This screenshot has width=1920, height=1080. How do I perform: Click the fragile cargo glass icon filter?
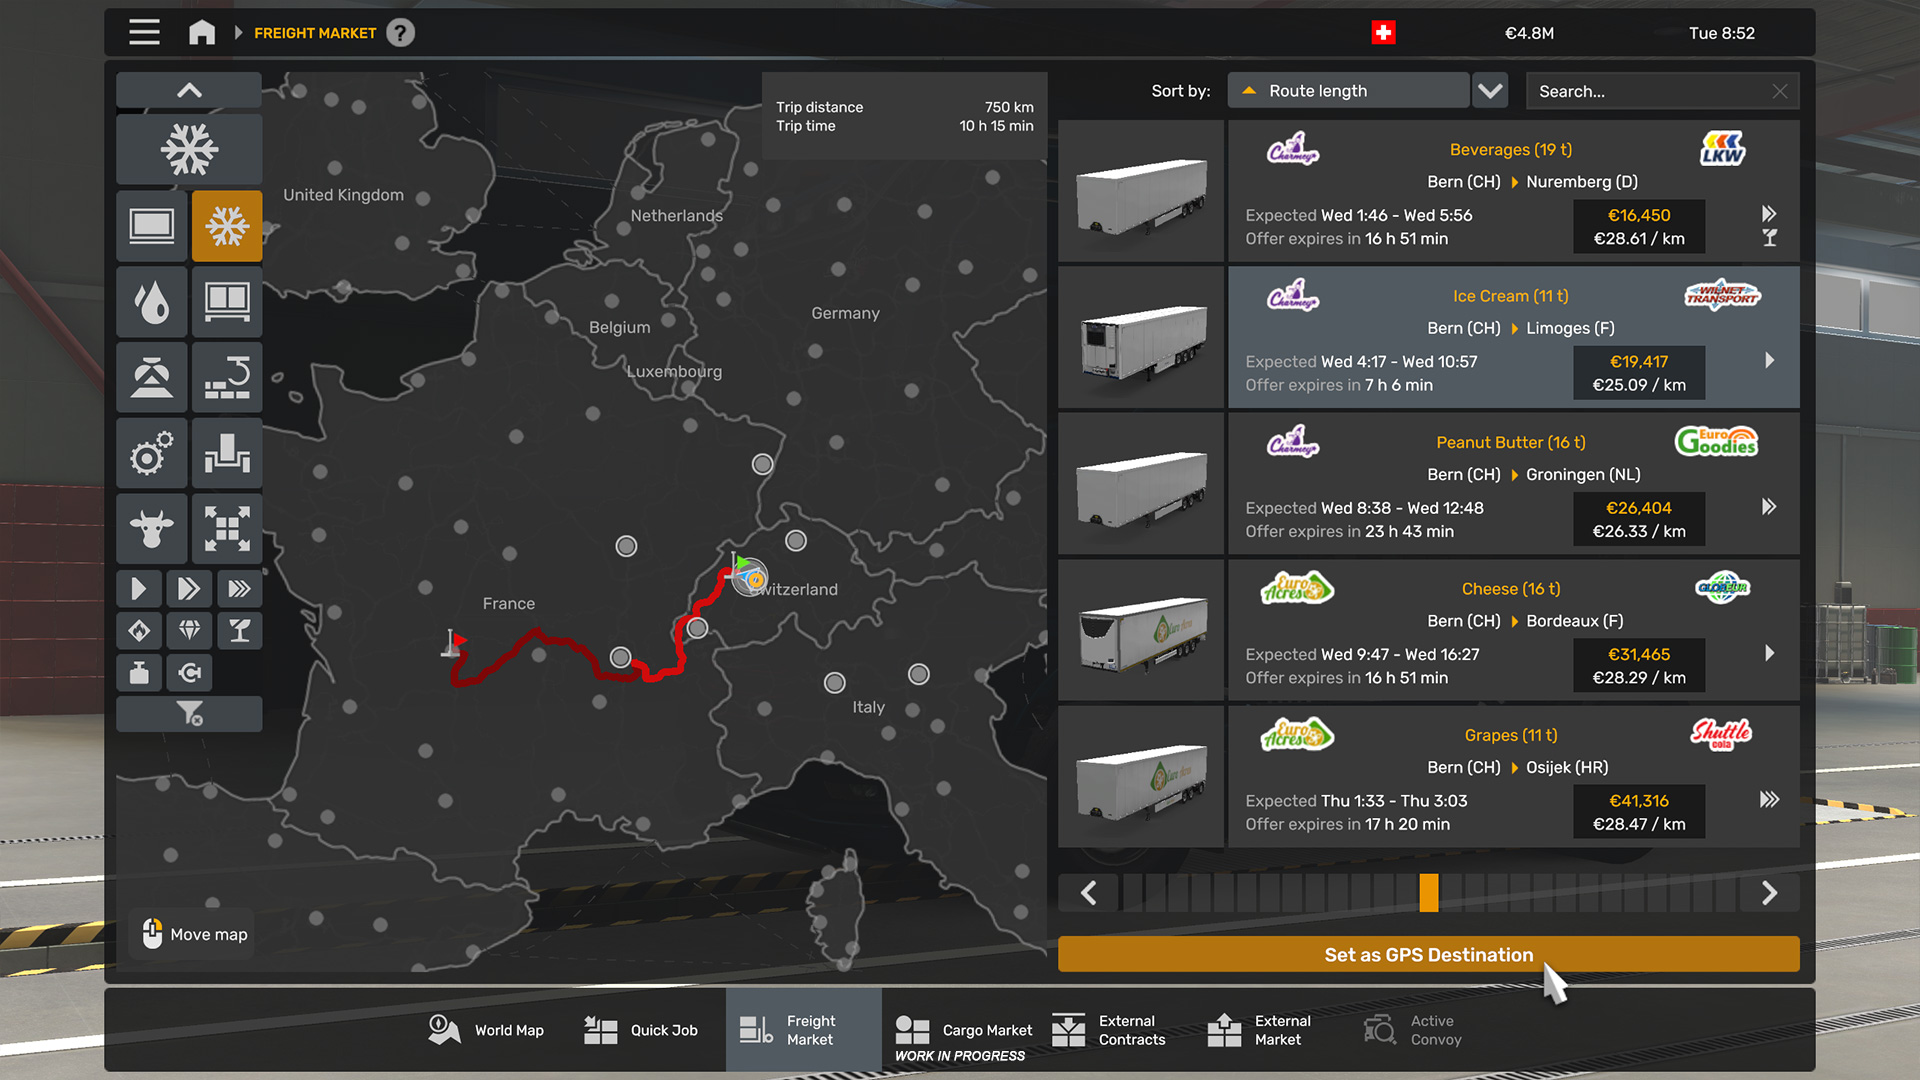239,630
